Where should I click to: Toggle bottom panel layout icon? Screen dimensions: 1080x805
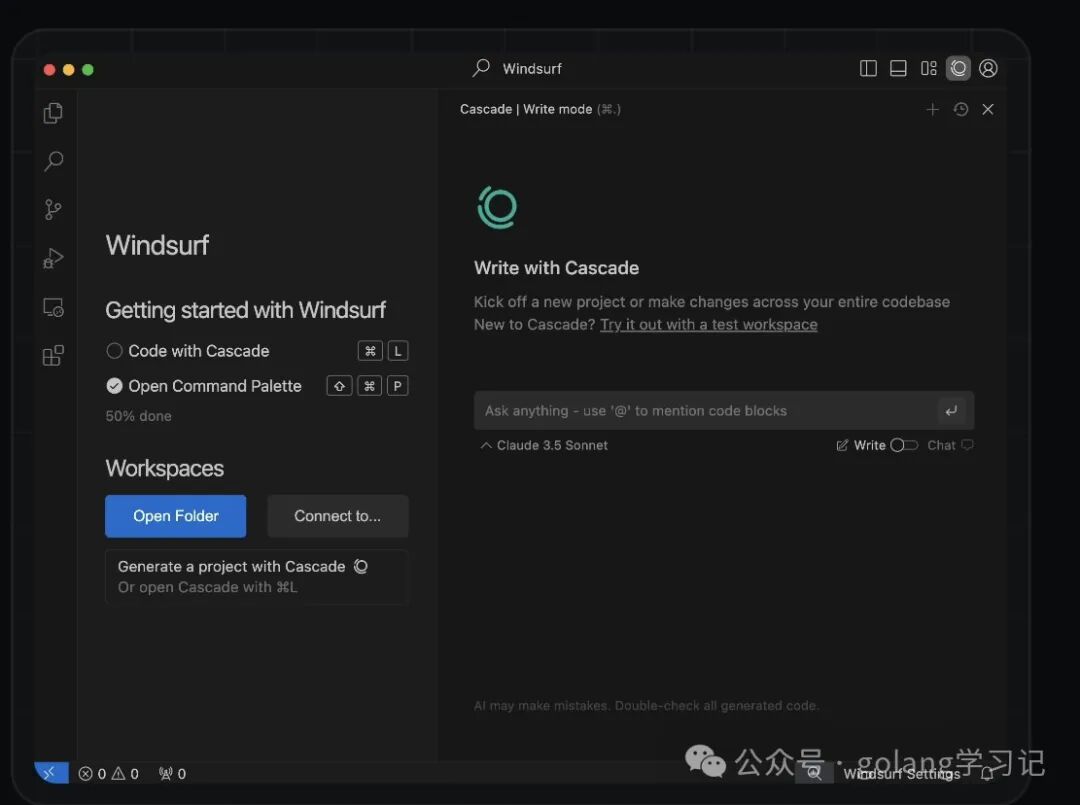(898, 68)
